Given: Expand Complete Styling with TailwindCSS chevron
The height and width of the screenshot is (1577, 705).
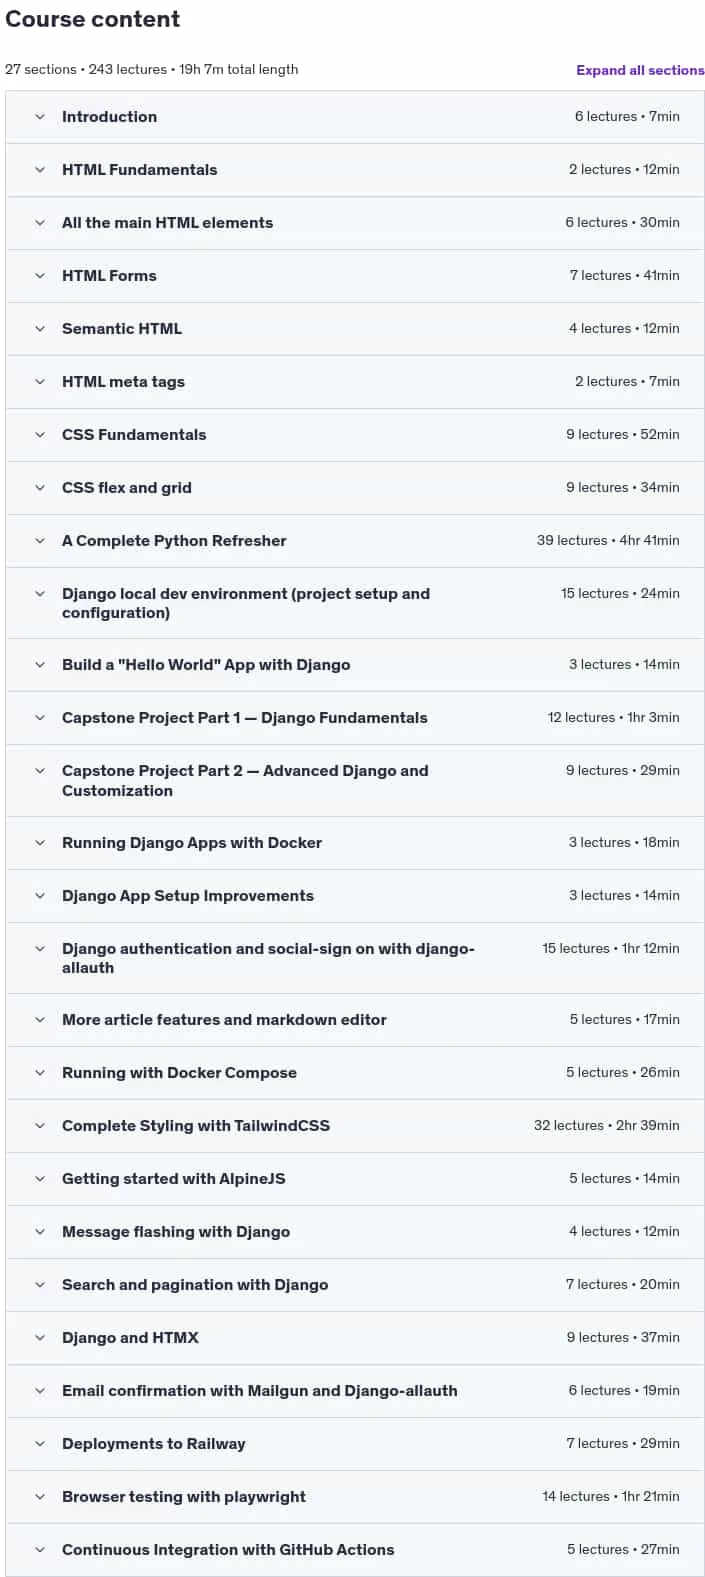Looking at the screenshot, I should 40,1126.
